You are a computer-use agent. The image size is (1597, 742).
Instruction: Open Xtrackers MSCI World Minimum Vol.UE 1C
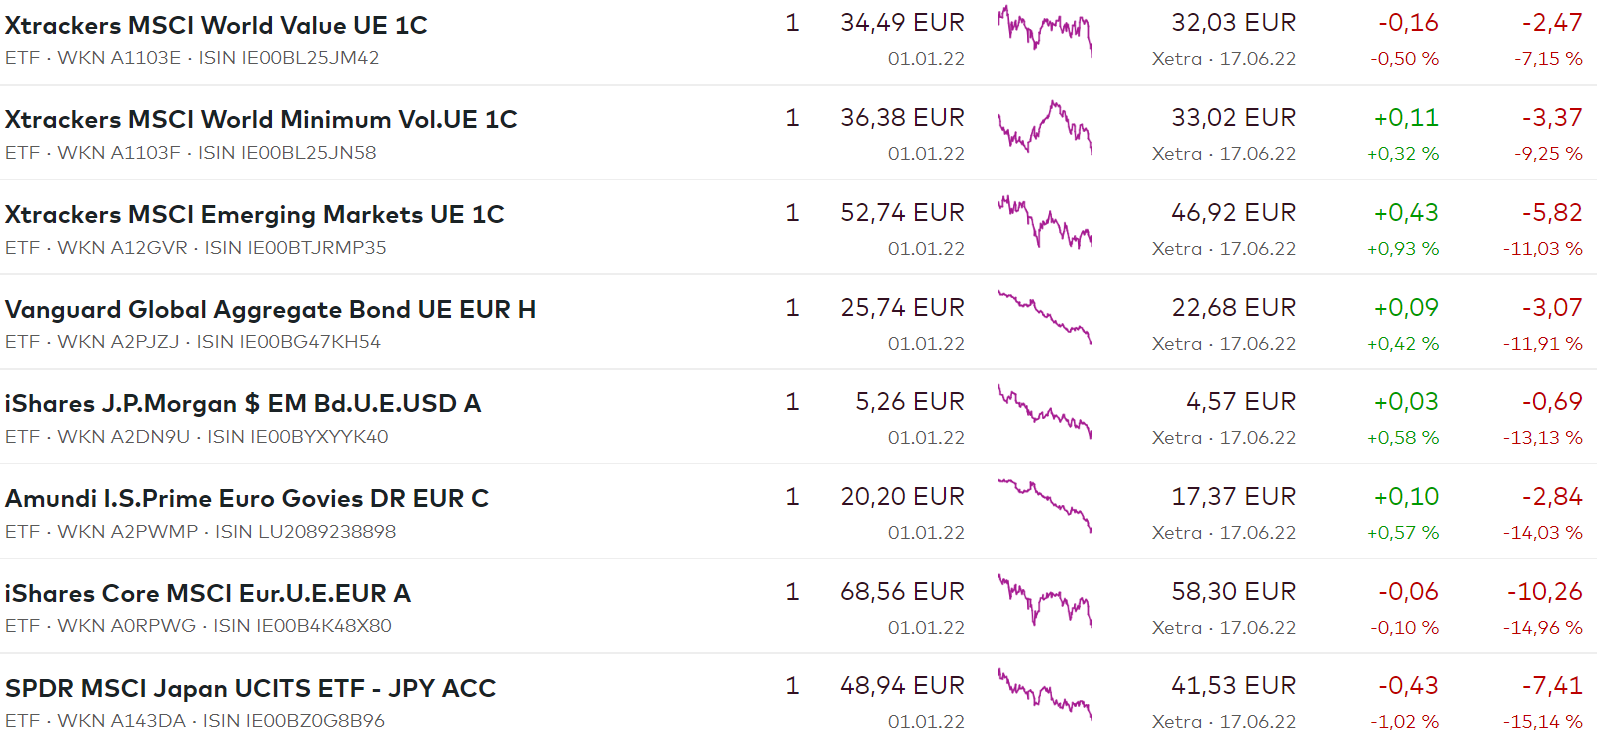261,120
